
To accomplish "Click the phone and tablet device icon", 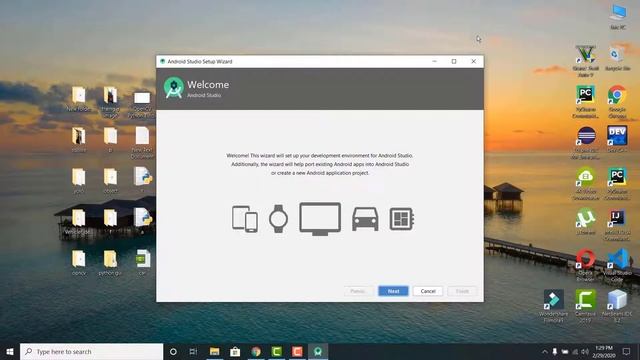I will tap(245, 219).
